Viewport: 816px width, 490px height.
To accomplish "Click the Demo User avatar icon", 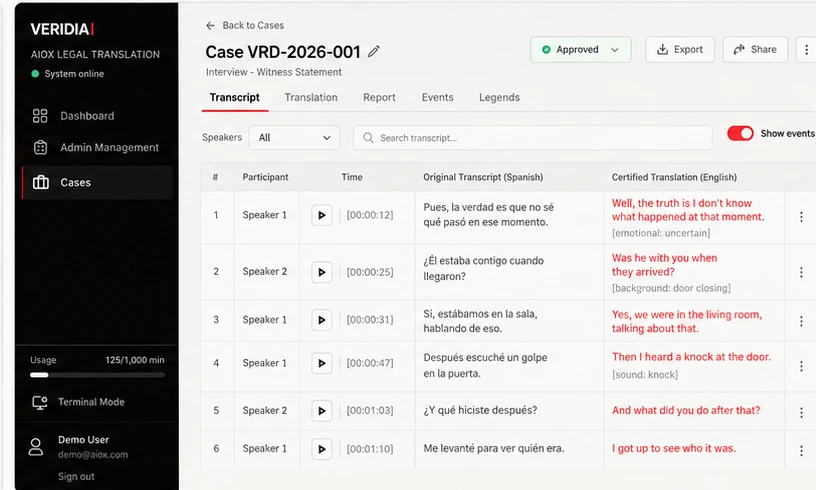I will pos(36,447).
